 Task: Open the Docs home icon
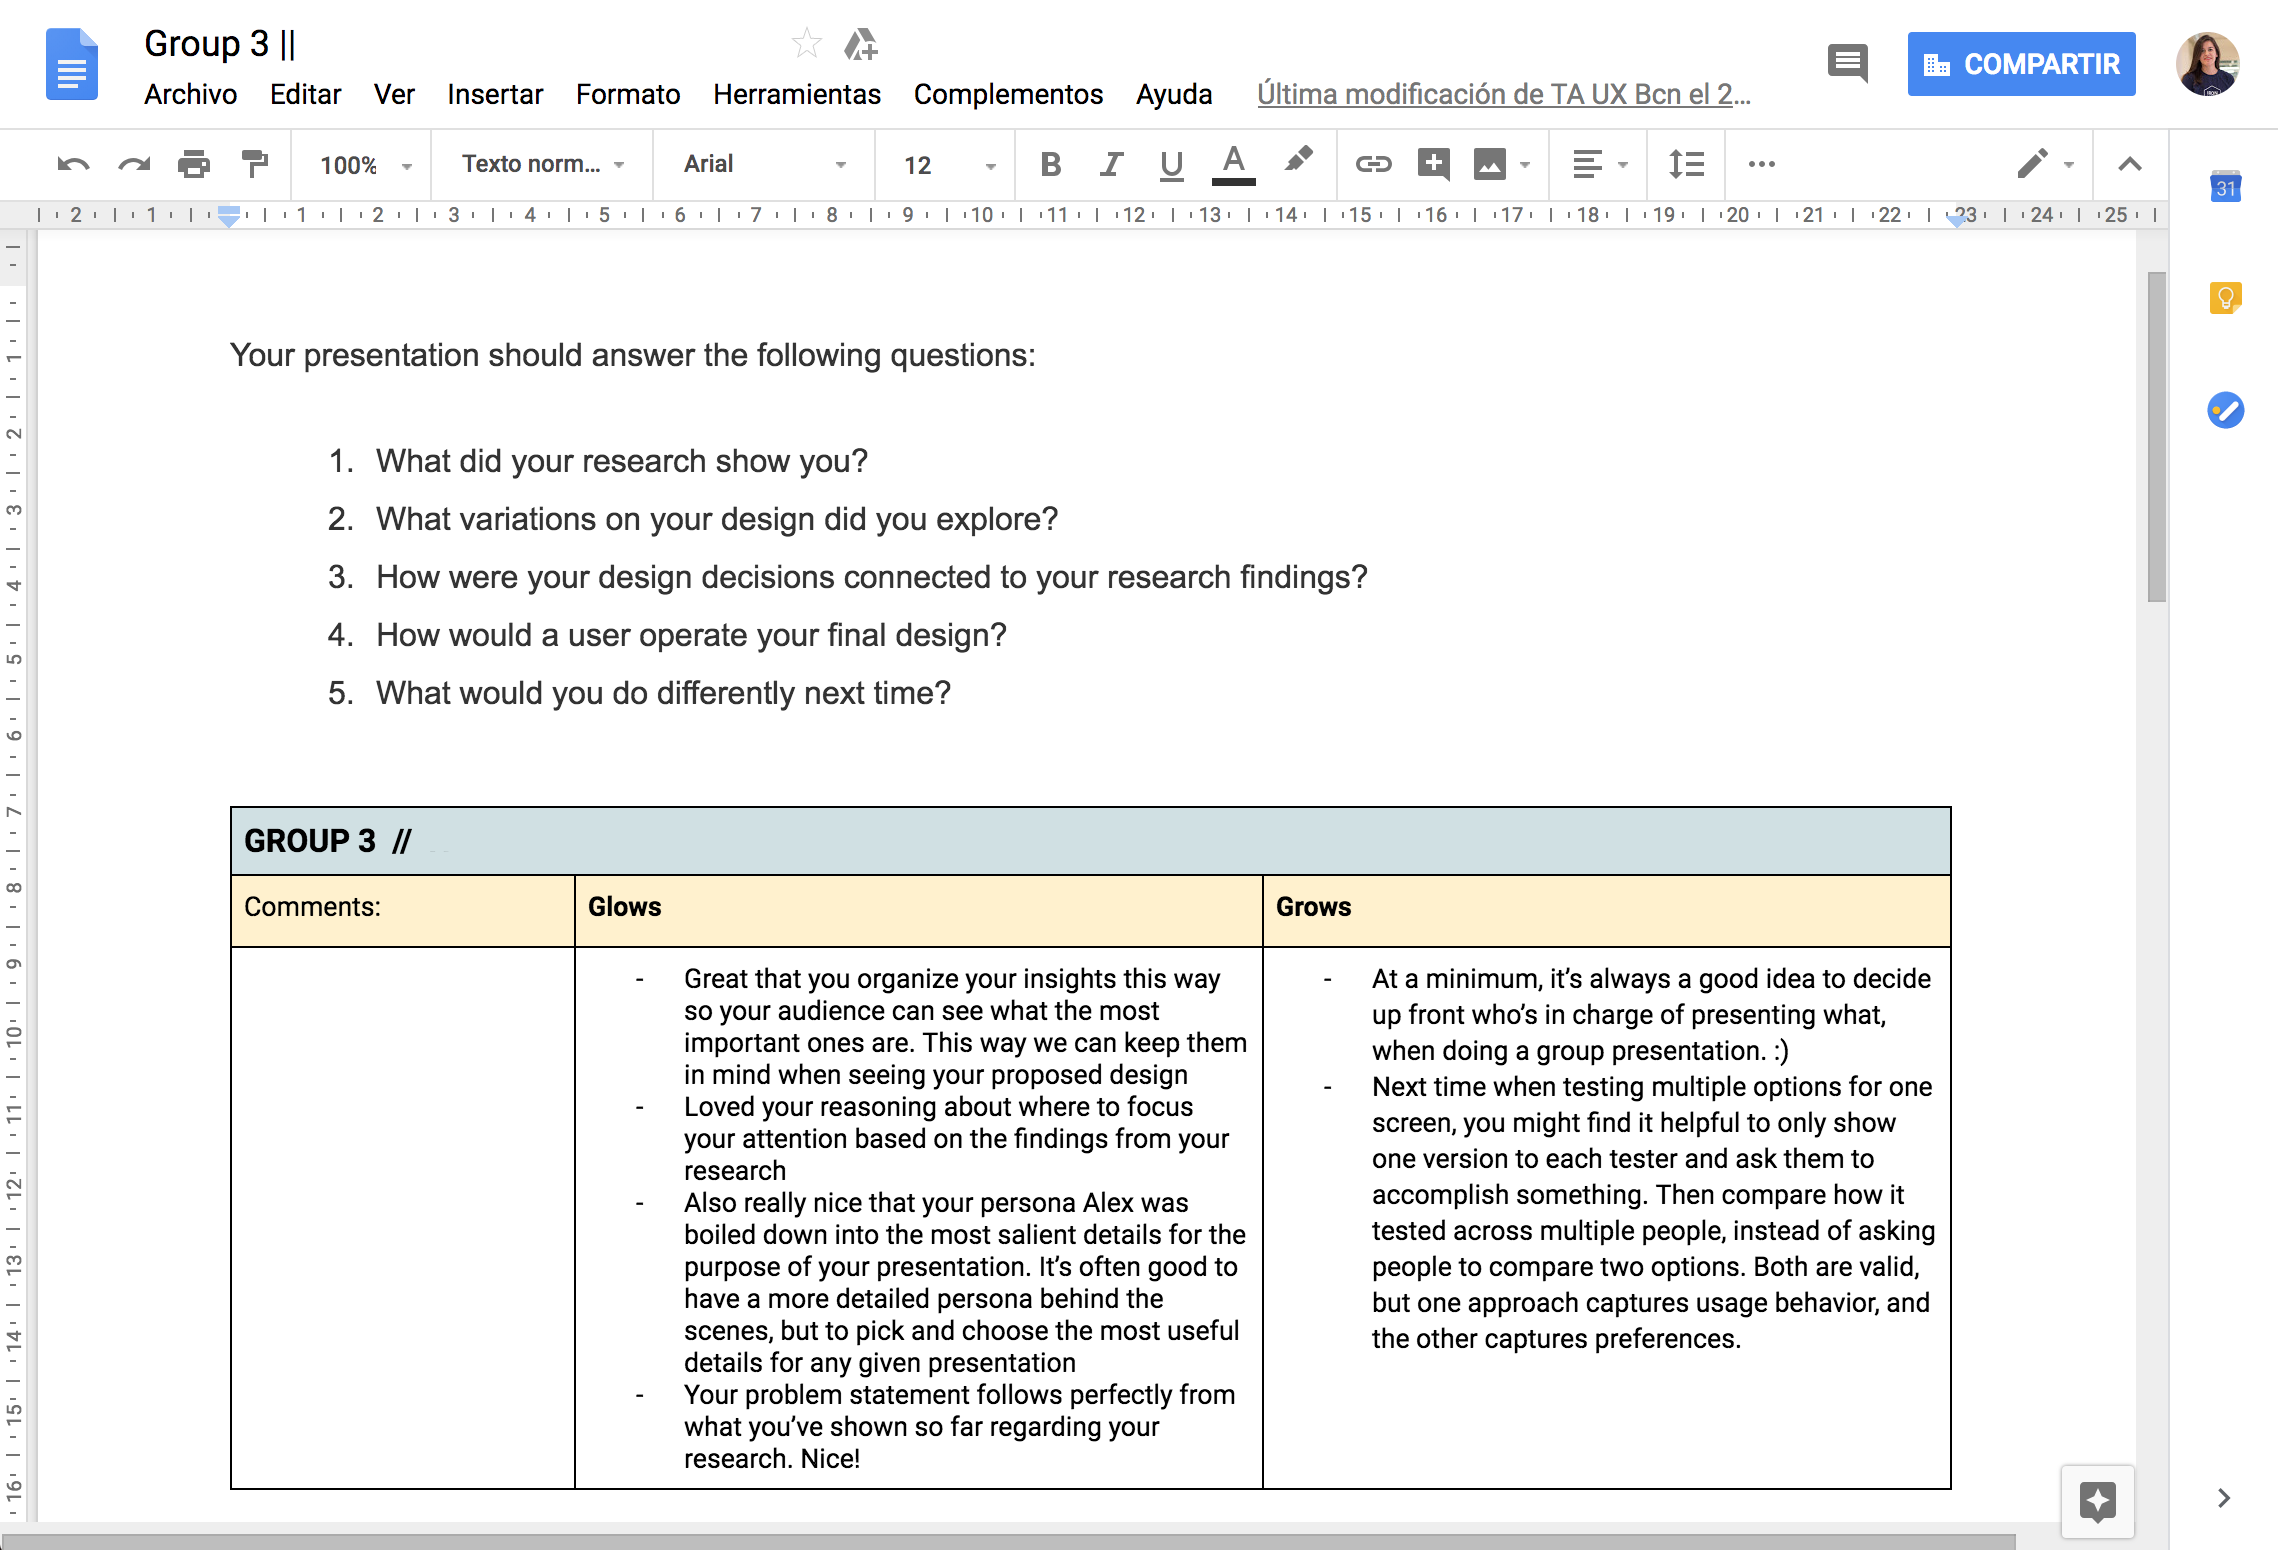click(x=72, y=65)
